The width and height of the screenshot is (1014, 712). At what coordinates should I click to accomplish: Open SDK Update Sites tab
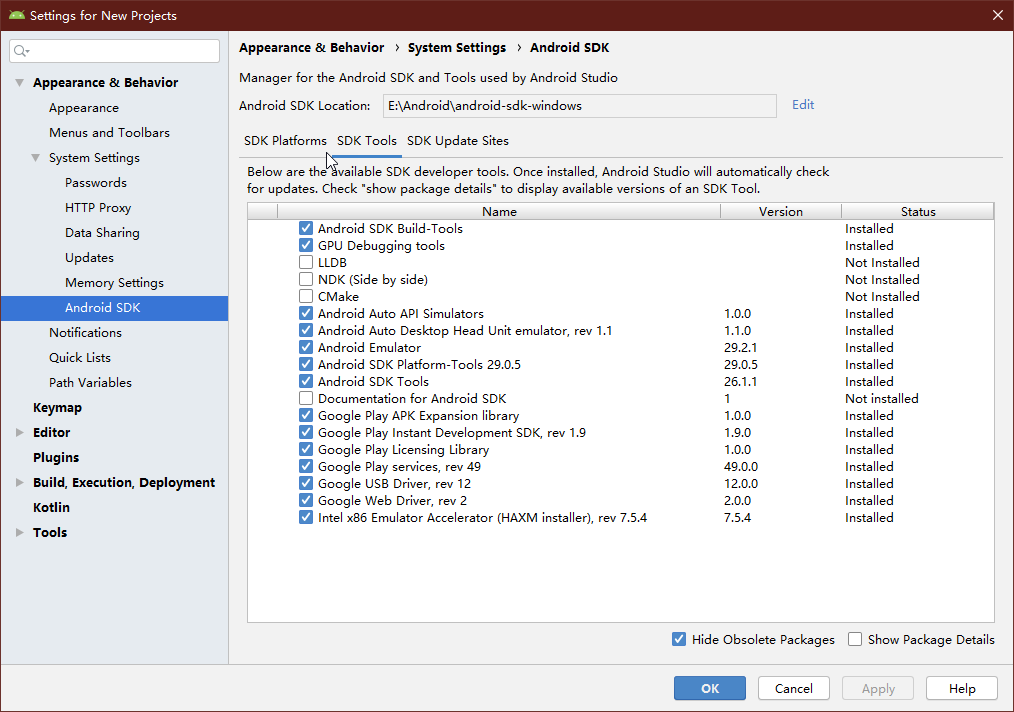click(x=458, y=141)
